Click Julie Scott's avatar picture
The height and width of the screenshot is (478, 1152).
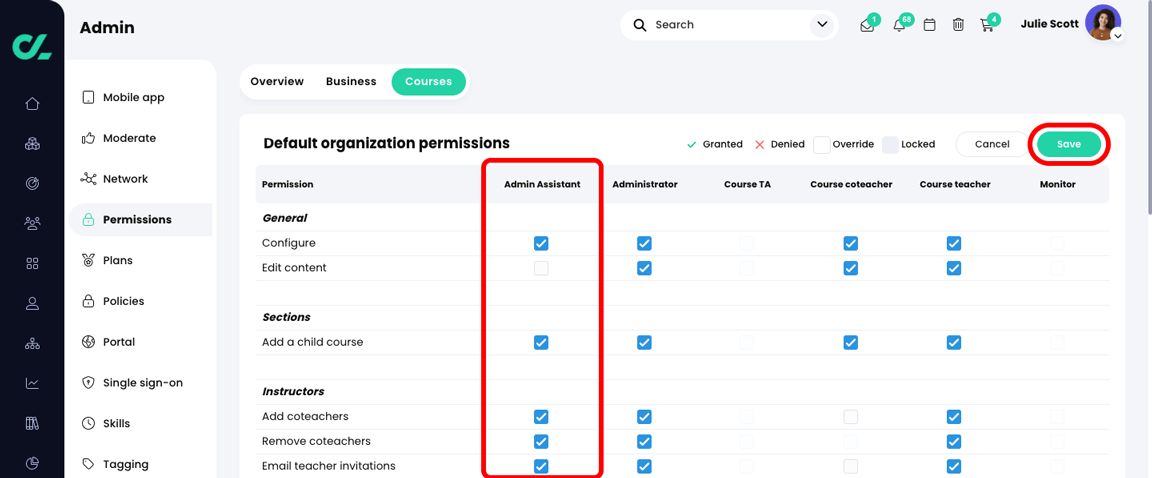(1103, 23)
